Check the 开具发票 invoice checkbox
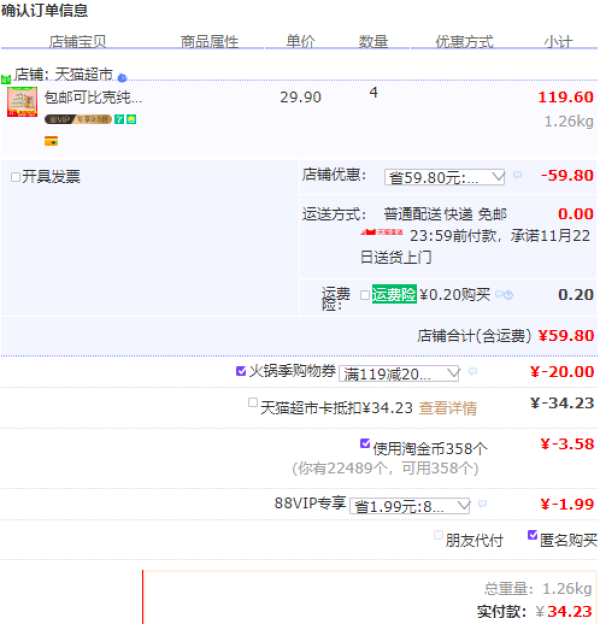The image size is (600, 624). 16,177
